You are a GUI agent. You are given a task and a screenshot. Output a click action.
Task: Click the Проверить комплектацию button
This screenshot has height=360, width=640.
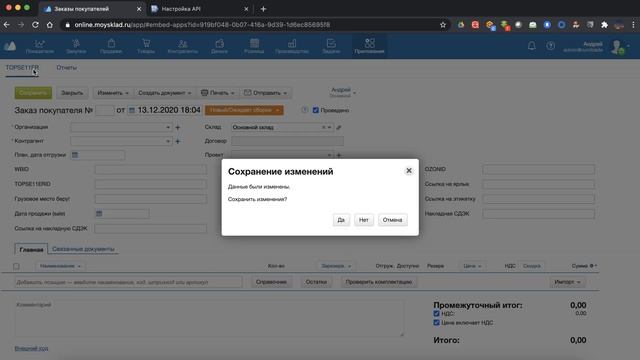coord(379,282)
